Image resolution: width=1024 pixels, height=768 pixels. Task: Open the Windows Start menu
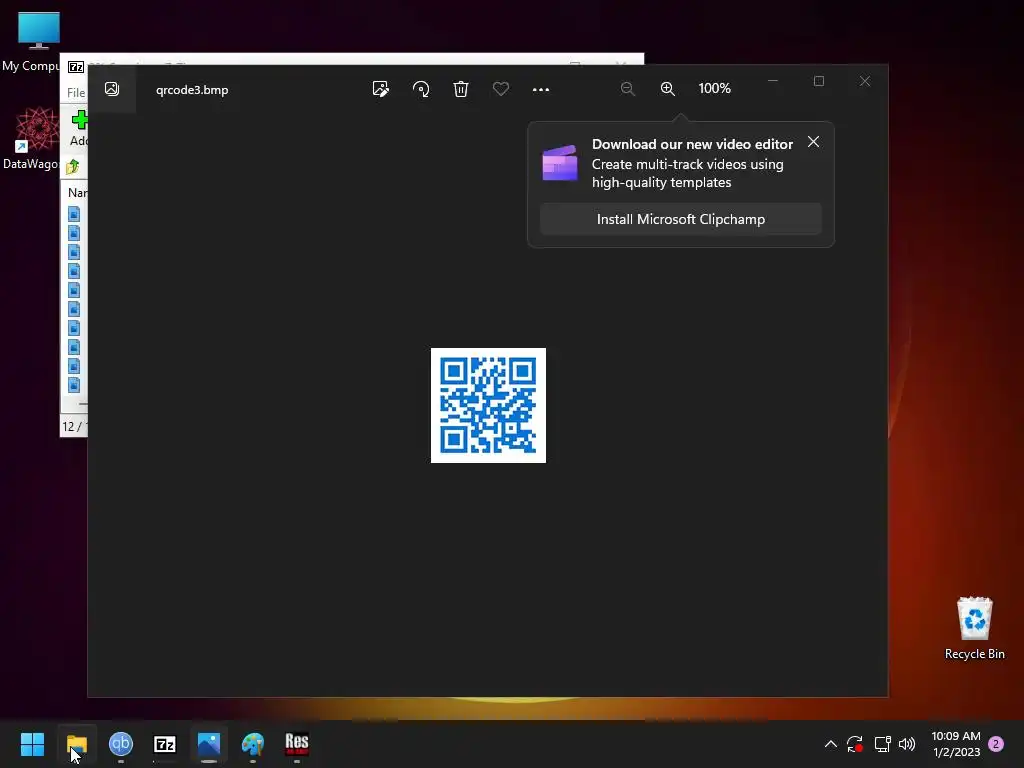tap(32, 744)
